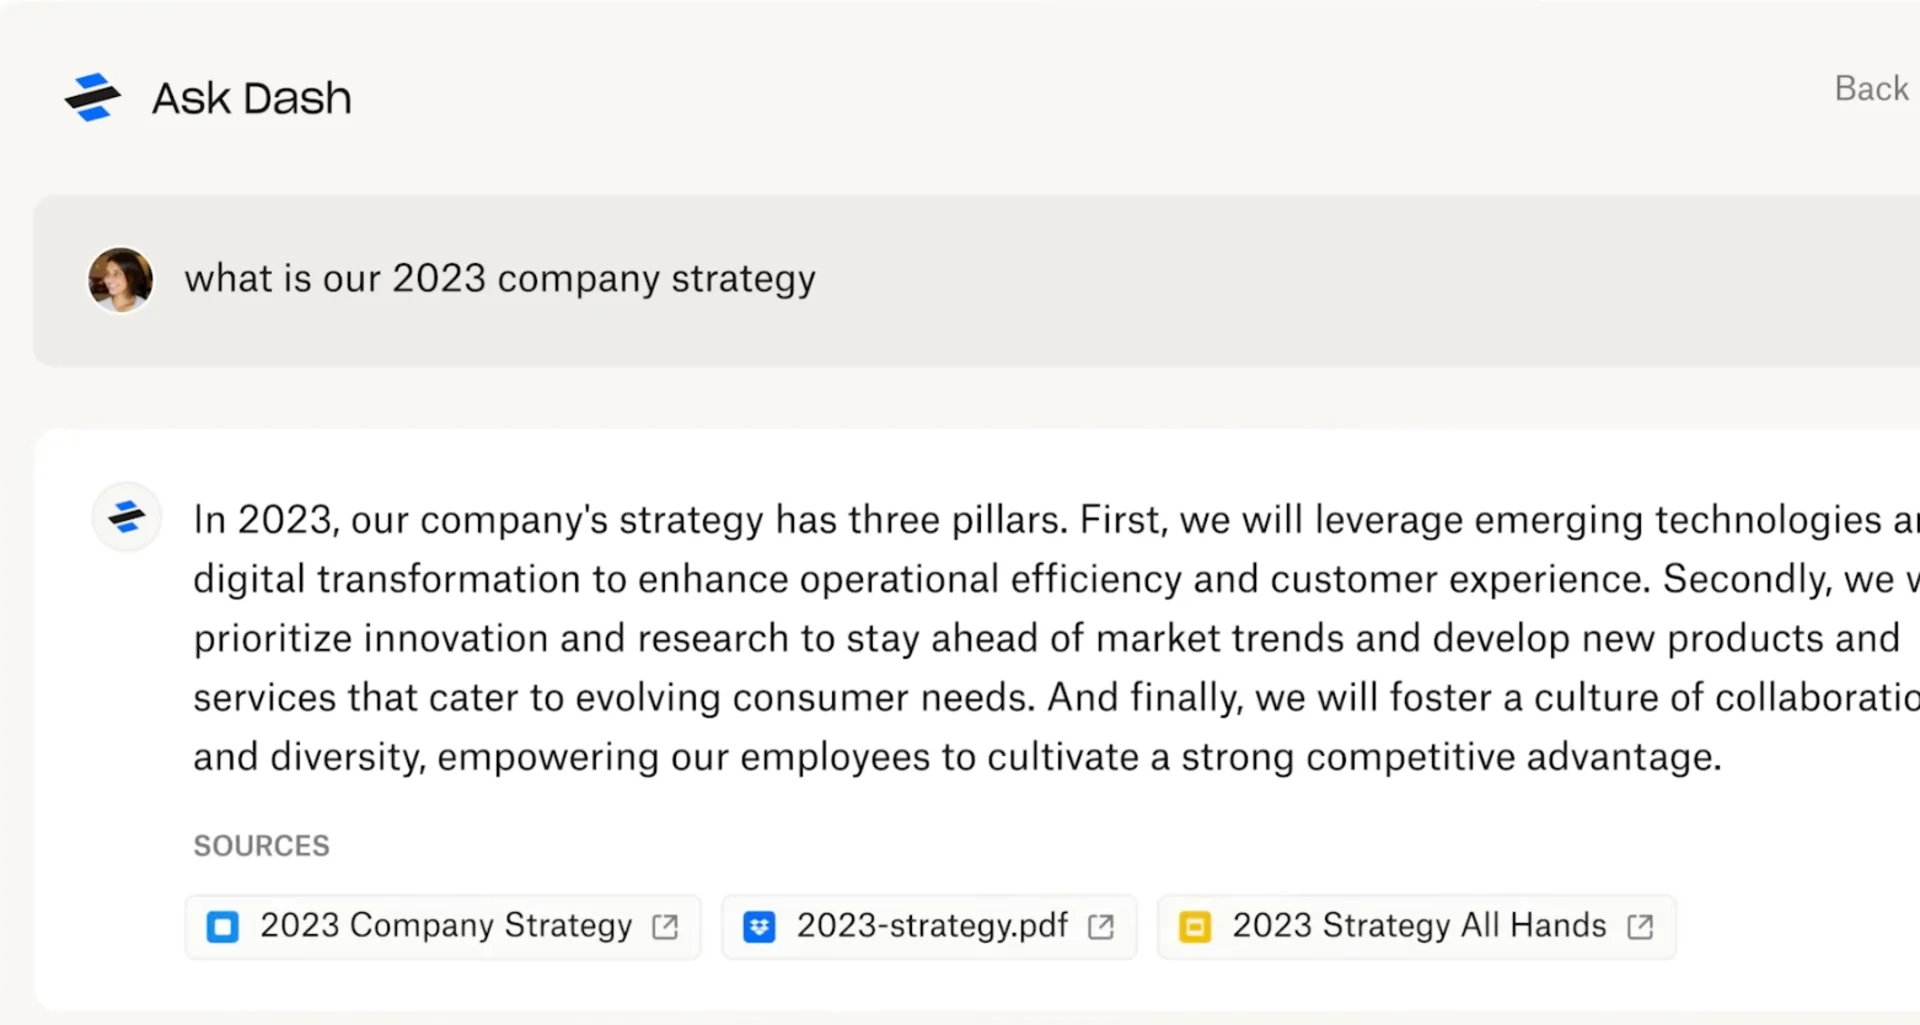This screenshot has width=1920, height=1025.
Task: Click the user profile avatar photo
Action: 120,279
